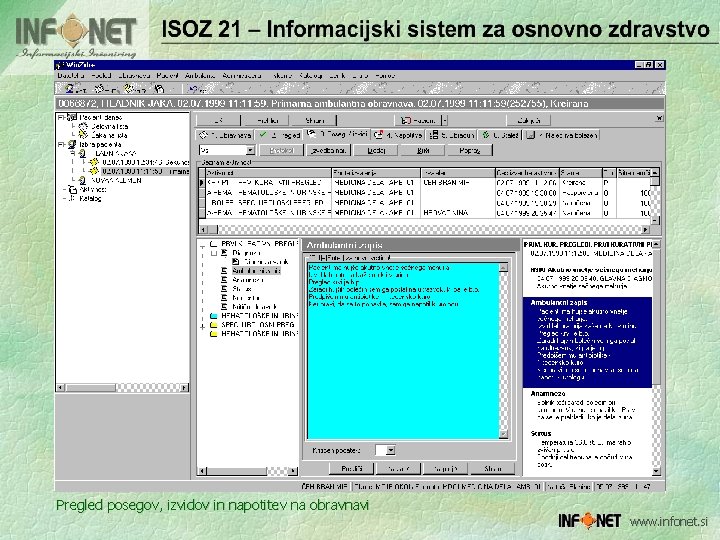Expand the 'SPEC. UROLOŠKI PREGLED' folder node

pyautogui.click(x=202, y=326)
